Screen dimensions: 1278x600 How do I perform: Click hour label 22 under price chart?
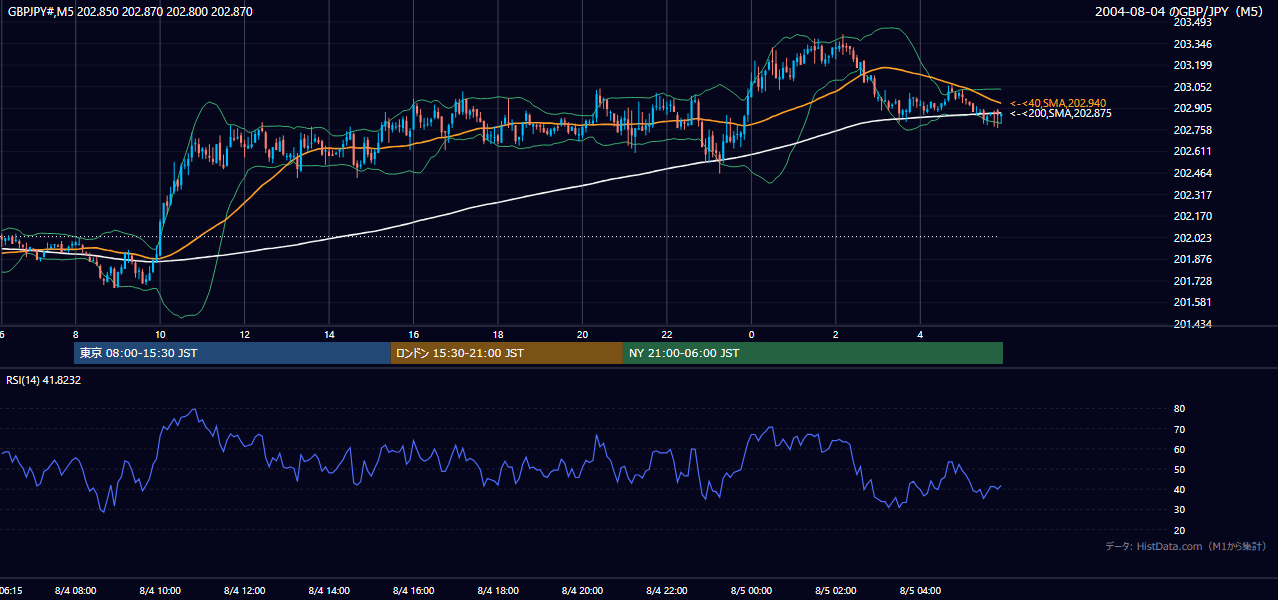(x=667, y=335)
